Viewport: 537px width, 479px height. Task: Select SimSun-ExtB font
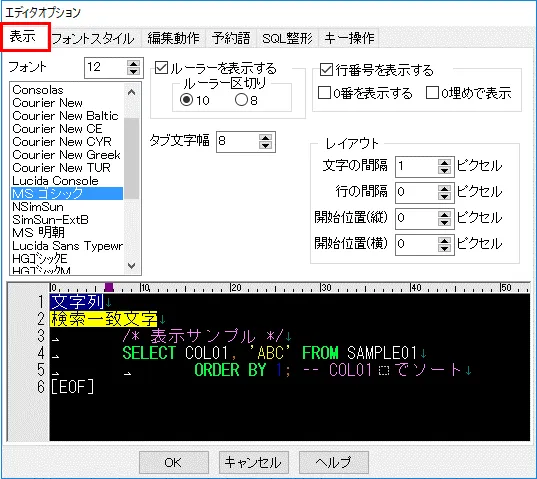coord(67,220)
